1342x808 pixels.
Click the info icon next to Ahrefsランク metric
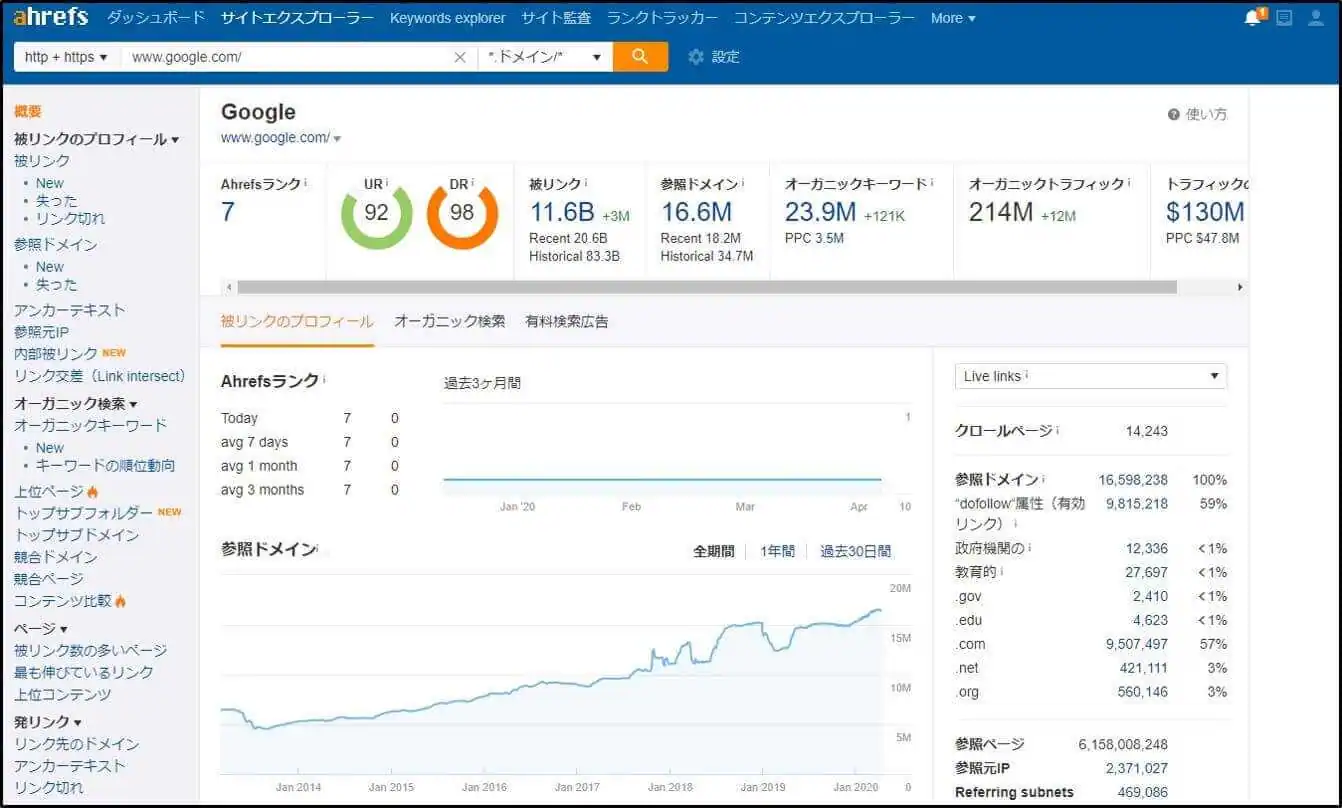306,184
